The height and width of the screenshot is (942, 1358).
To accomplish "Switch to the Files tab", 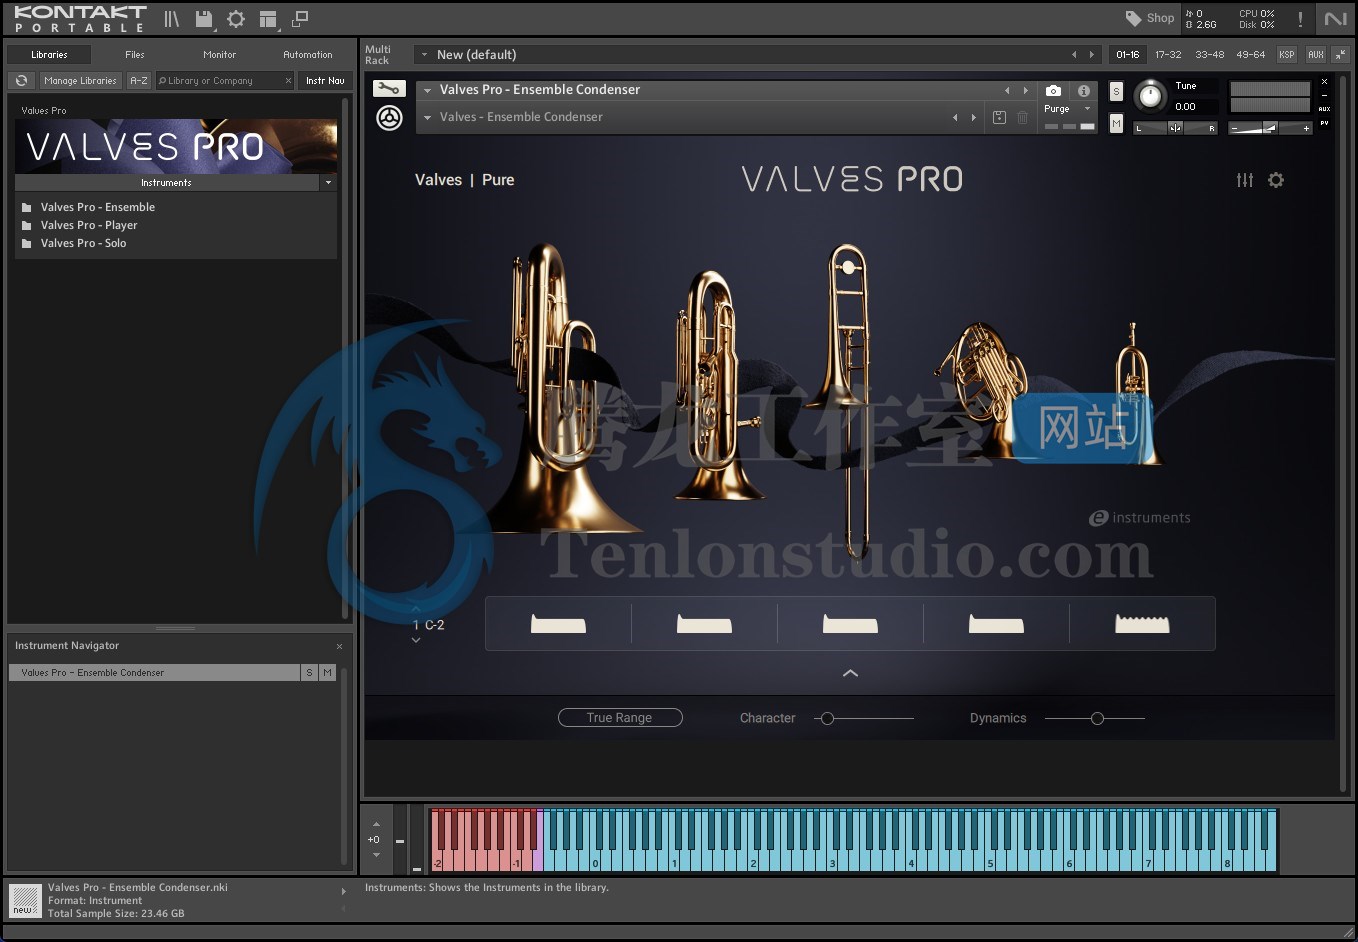I will click(134, 54).
